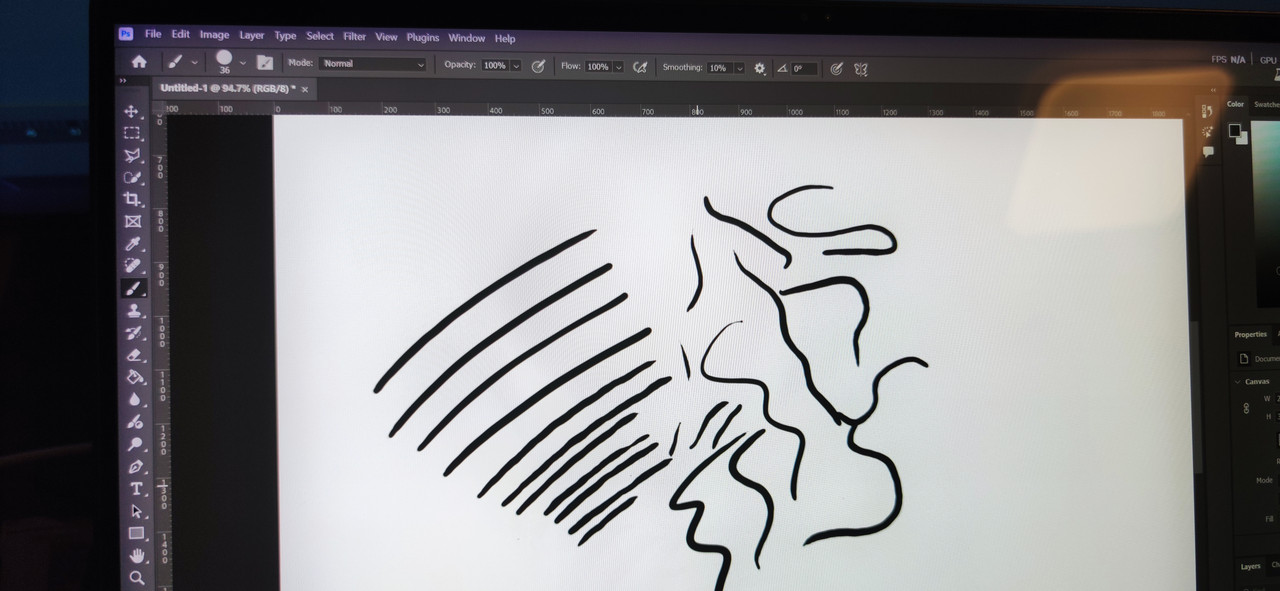
Task: Open the Plugins menu
Action: (422, 37)
